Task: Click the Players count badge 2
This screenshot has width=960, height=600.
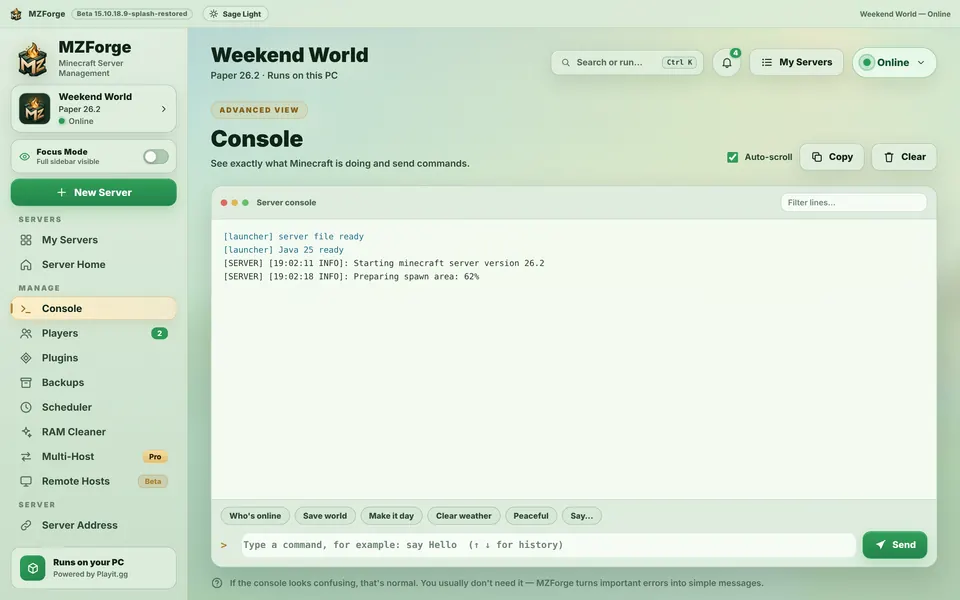Action: 159,334
